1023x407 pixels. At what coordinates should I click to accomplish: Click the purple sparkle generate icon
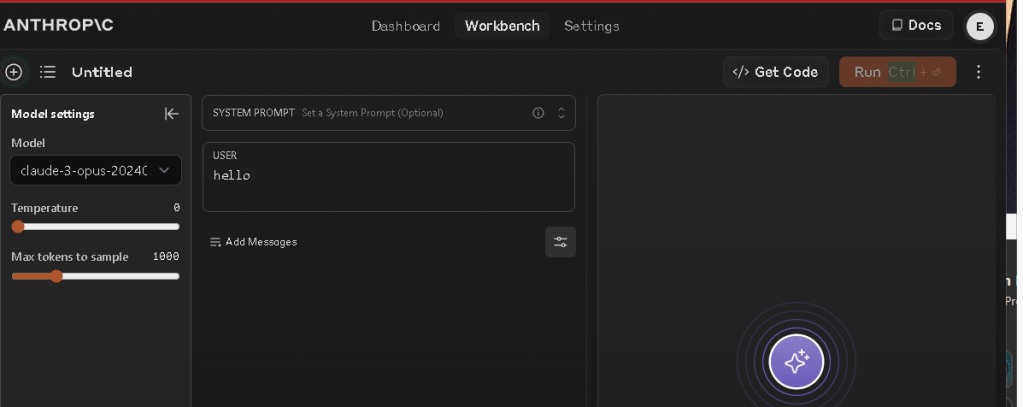point(796,361)
